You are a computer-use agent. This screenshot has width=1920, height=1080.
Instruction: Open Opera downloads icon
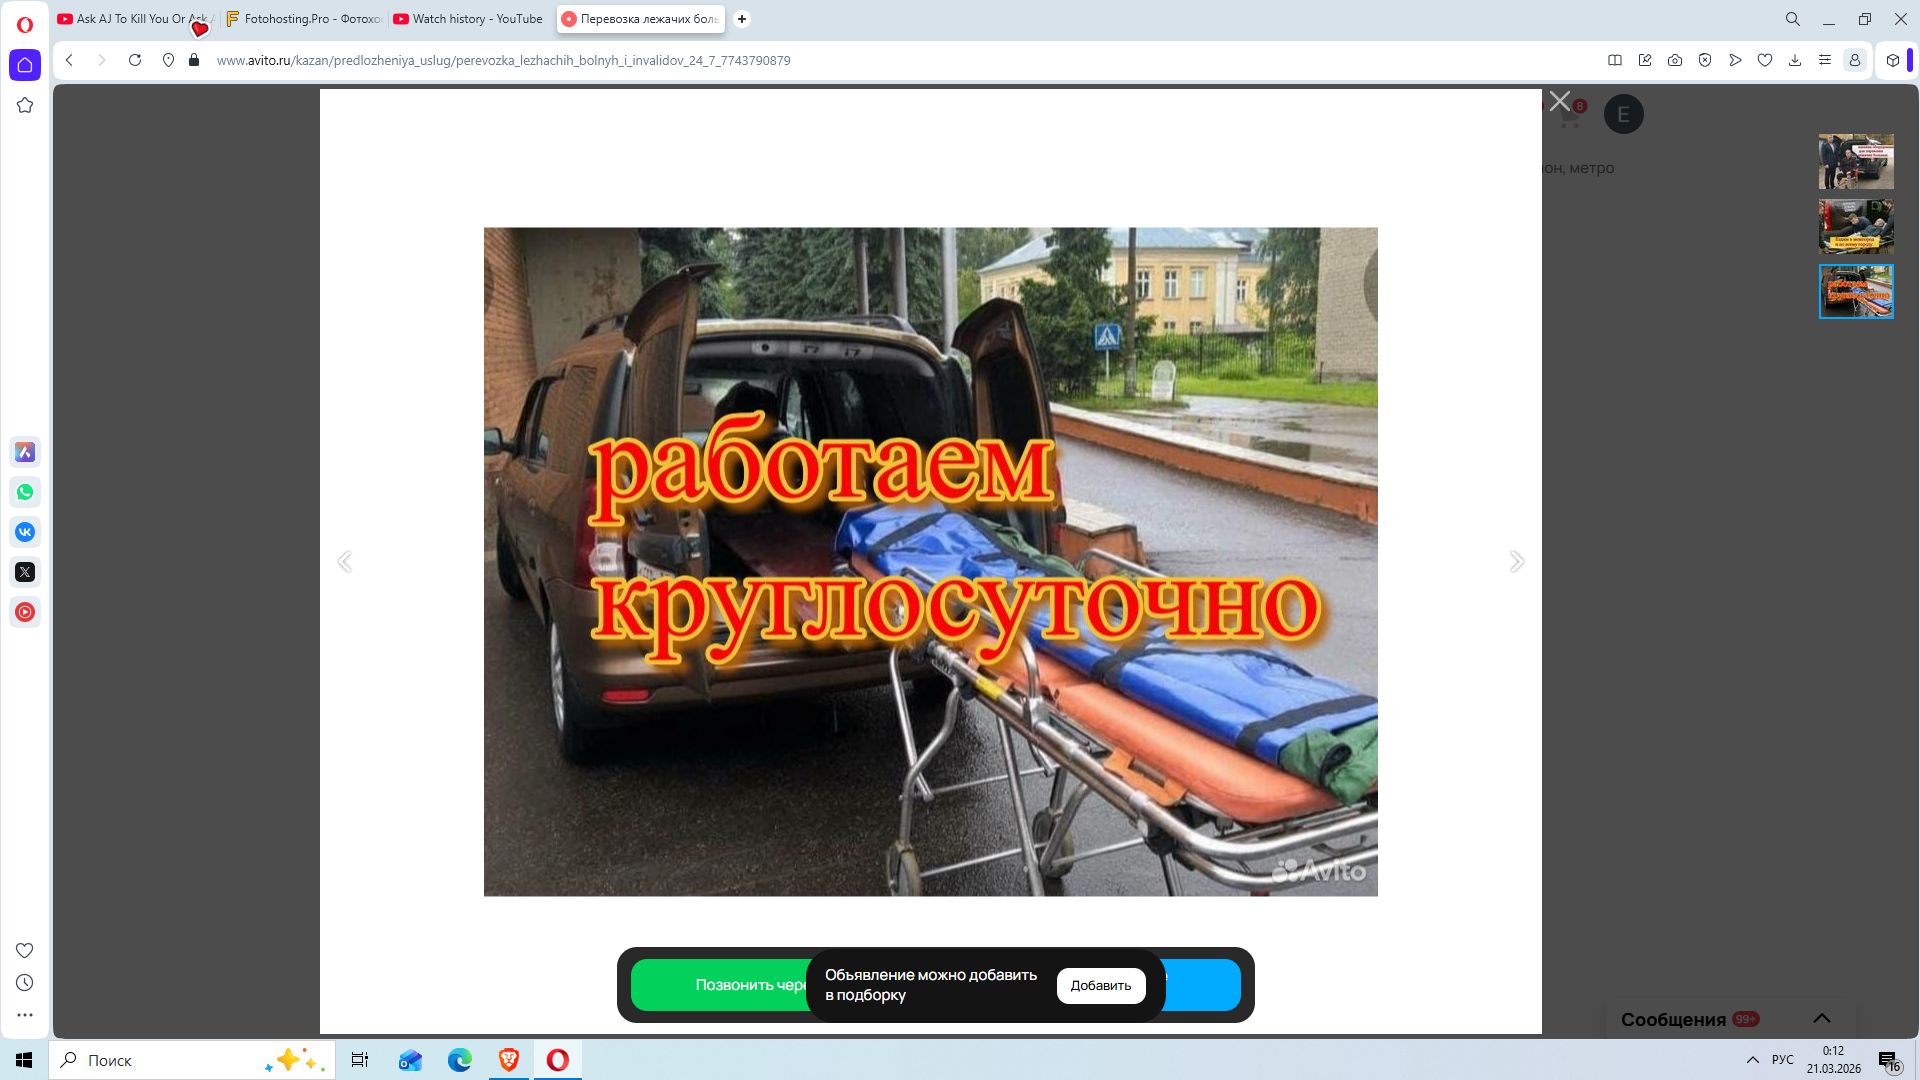[1795, 60]
